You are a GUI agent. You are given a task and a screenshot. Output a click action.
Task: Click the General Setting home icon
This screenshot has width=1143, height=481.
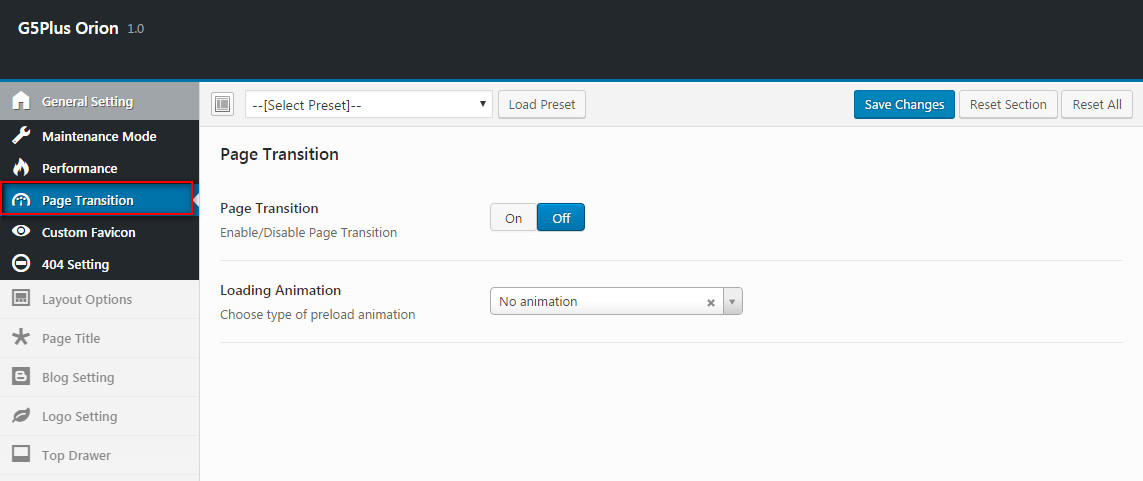click(x=21, y=101)
